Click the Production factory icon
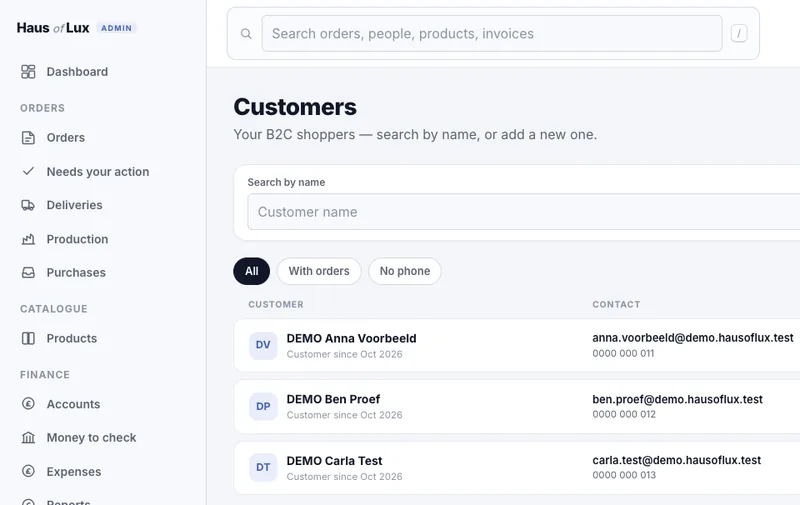The height and width of the screenshot is (505, 800). tap(28, 239)
